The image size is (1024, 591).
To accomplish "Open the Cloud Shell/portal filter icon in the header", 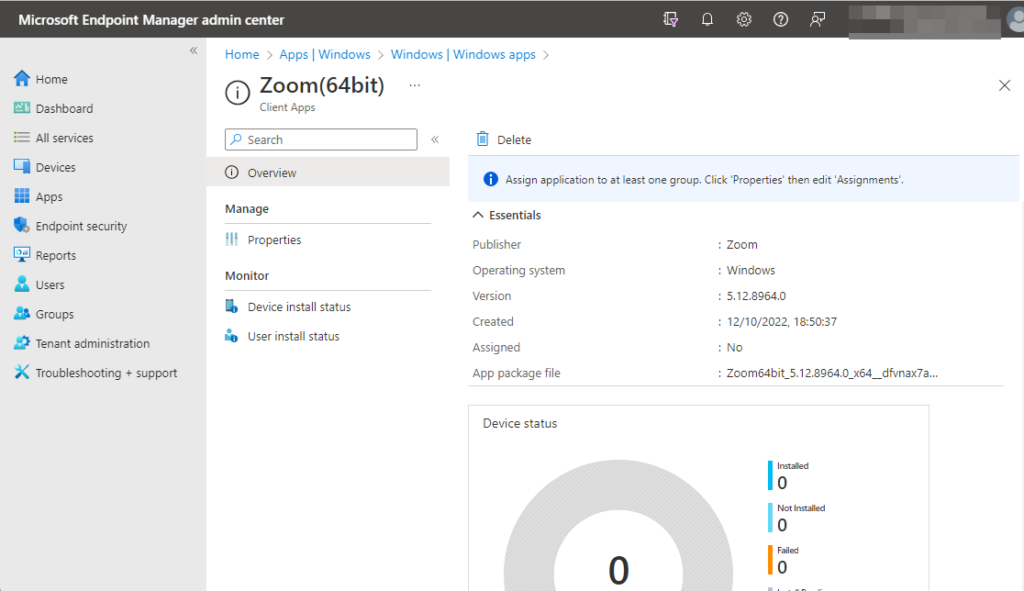I will tap(671, 20).
